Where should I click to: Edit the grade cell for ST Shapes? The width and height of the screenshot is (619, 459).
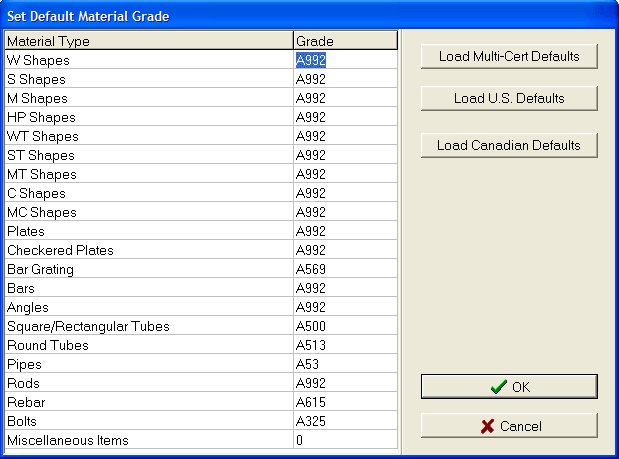[x=345, y=155]
